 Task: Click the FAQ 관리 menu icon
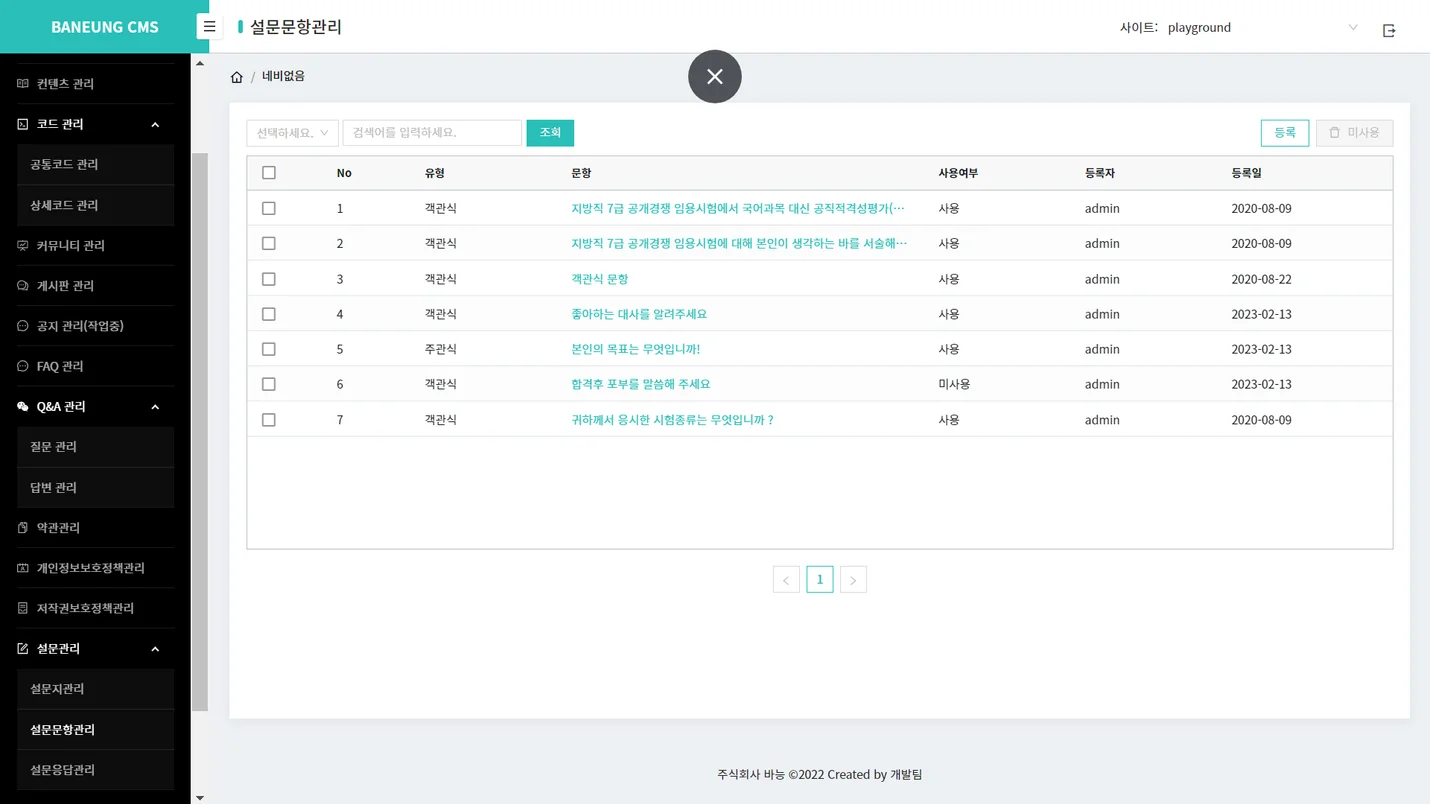click(x=23, y=366)
